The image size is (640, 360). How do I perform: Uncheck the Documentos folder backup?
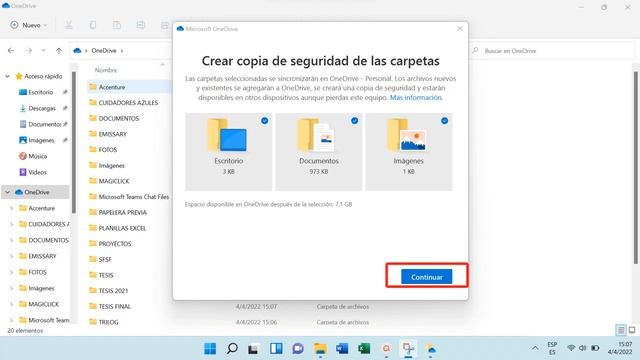pyautogui.click(x=354, y=121)
